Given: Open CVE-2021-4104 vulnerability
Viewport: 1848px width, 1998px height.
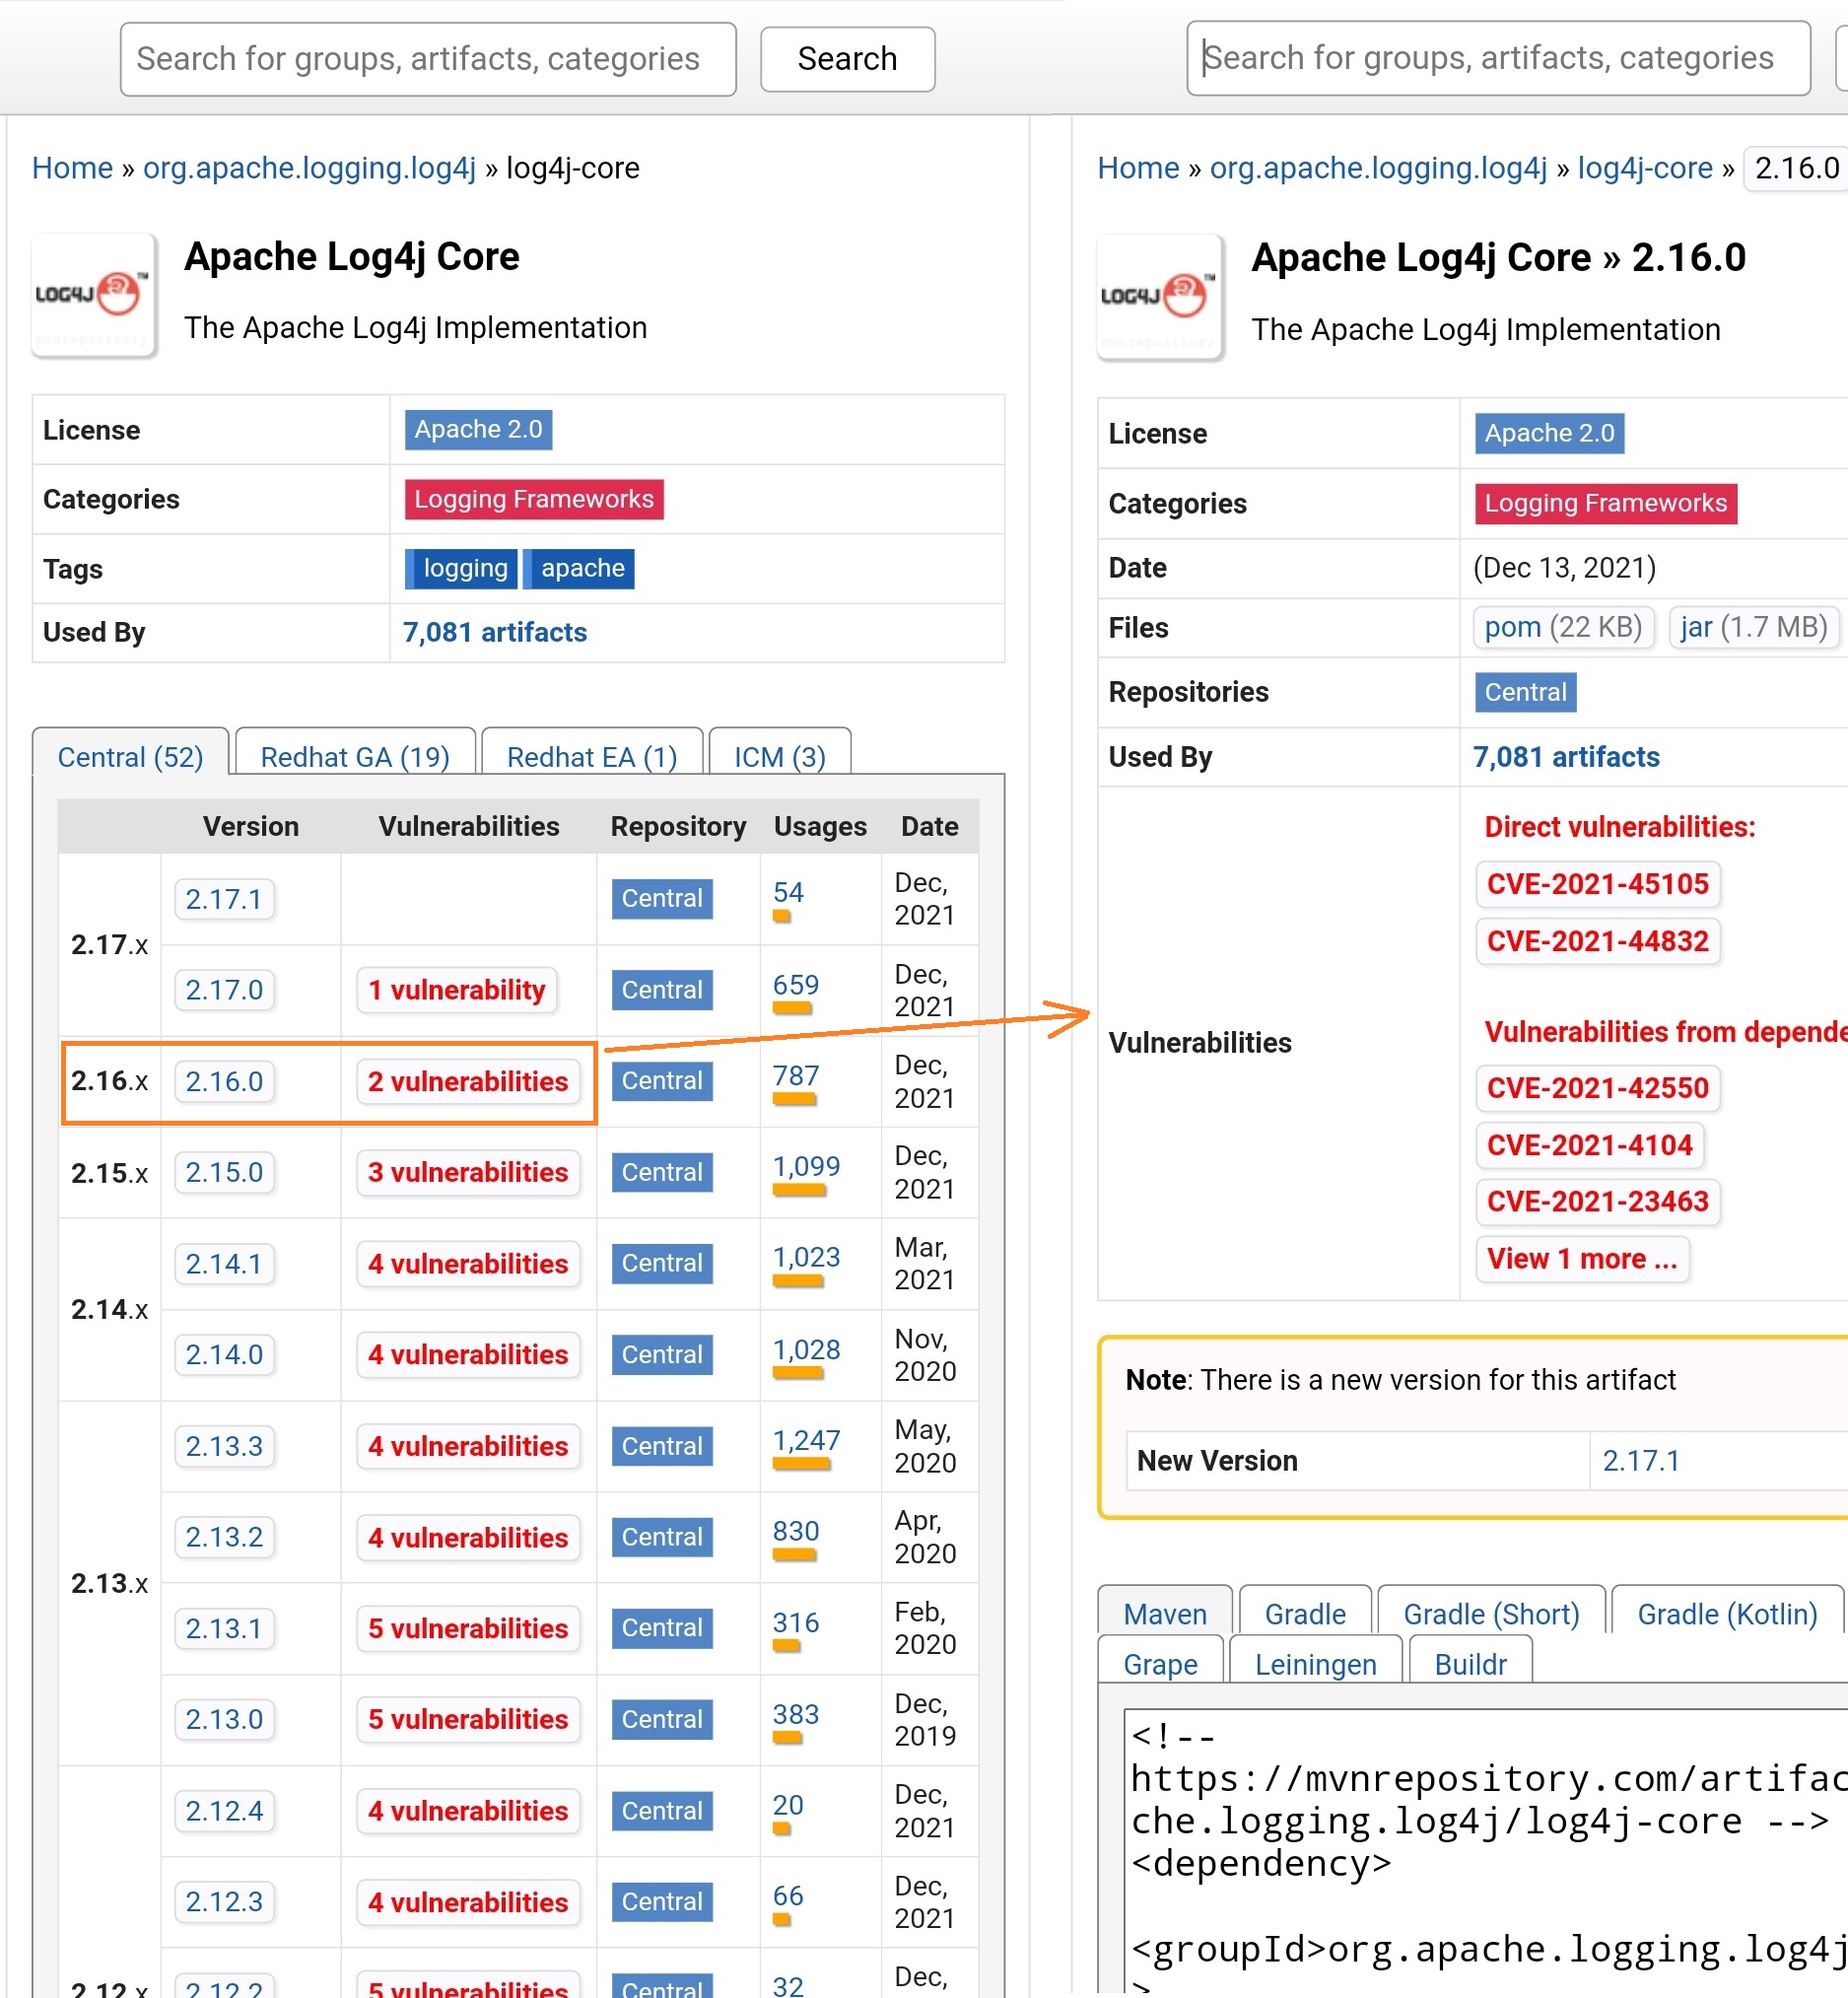Looking at the screenshot, I should 1589,1145.
